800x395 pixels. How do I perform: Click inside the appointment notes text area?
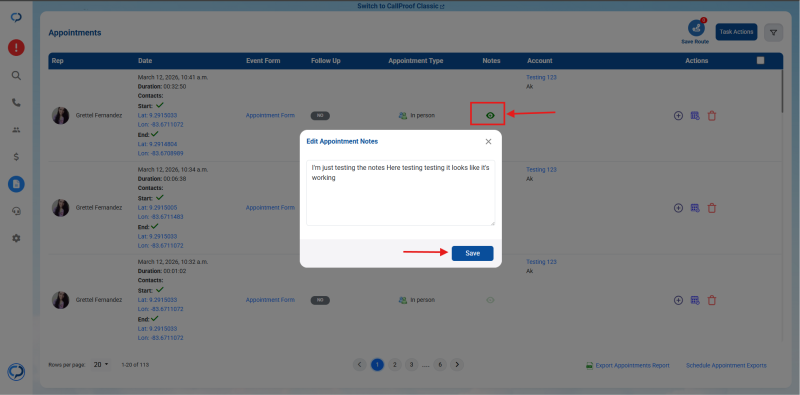click(x=401, y=193)
